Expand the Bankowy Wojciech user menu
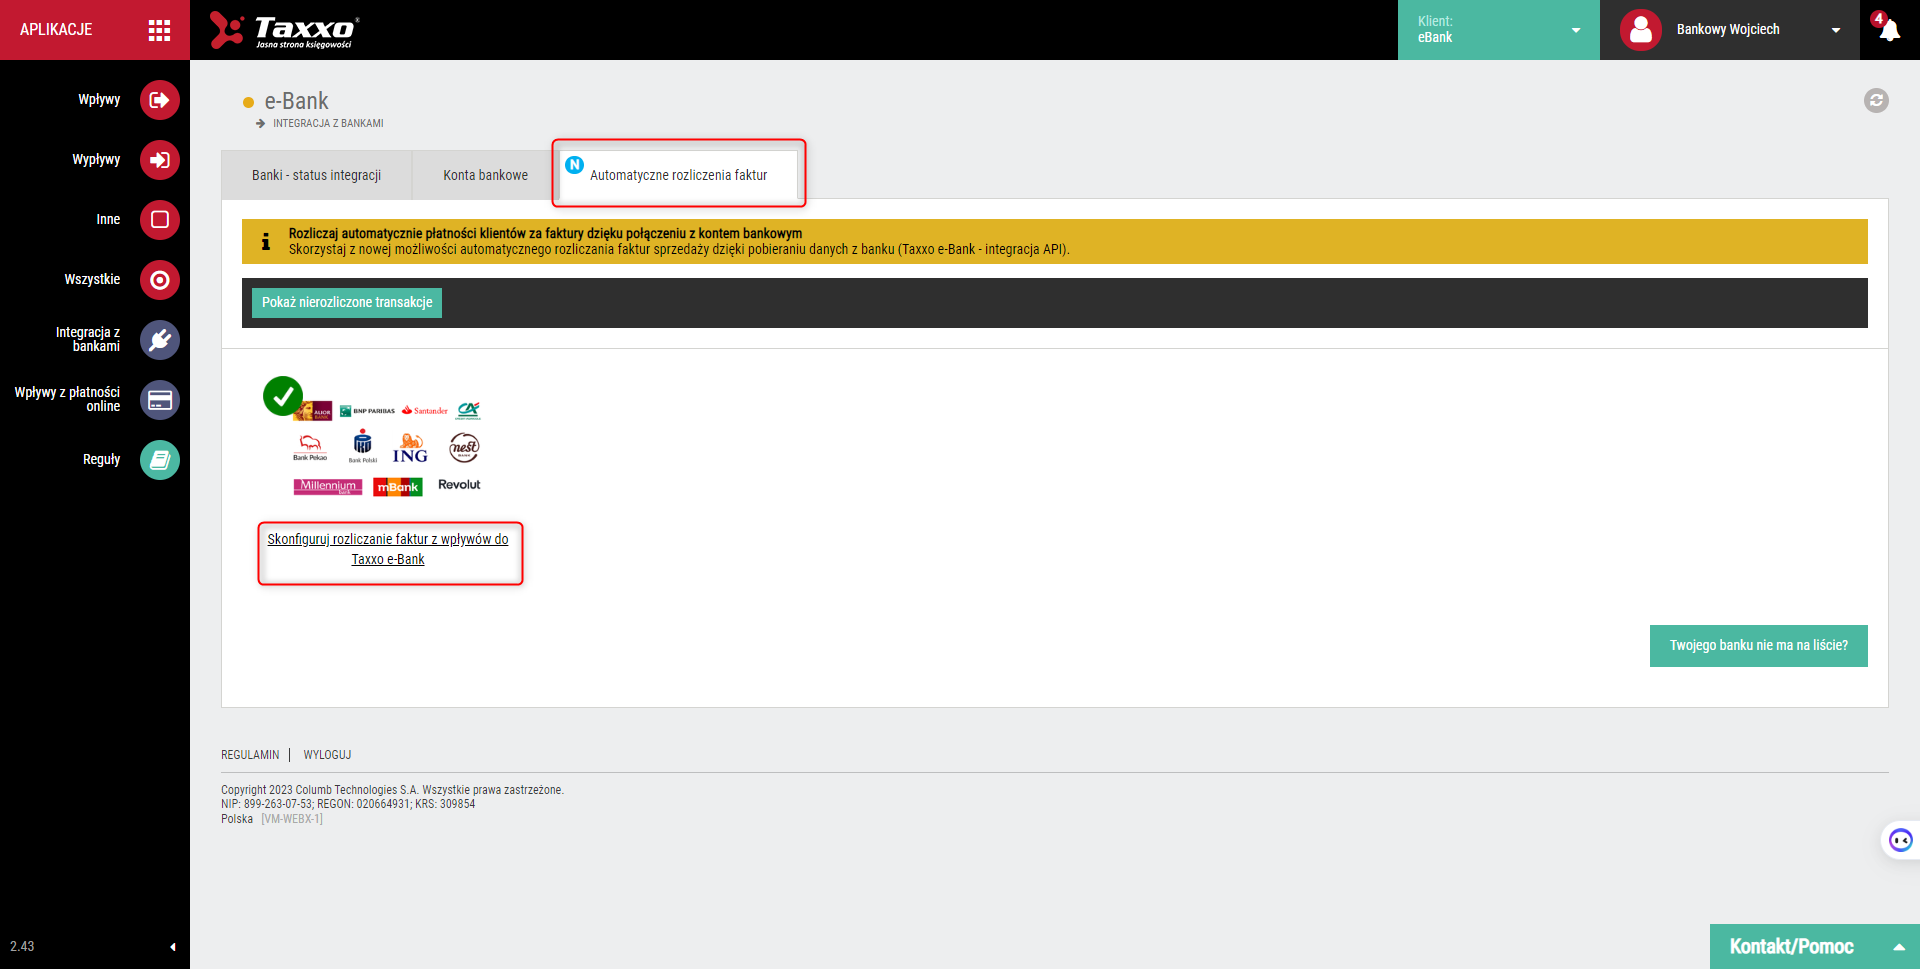The height and width of the screenshot is (969, 1920). point(1729,30)
